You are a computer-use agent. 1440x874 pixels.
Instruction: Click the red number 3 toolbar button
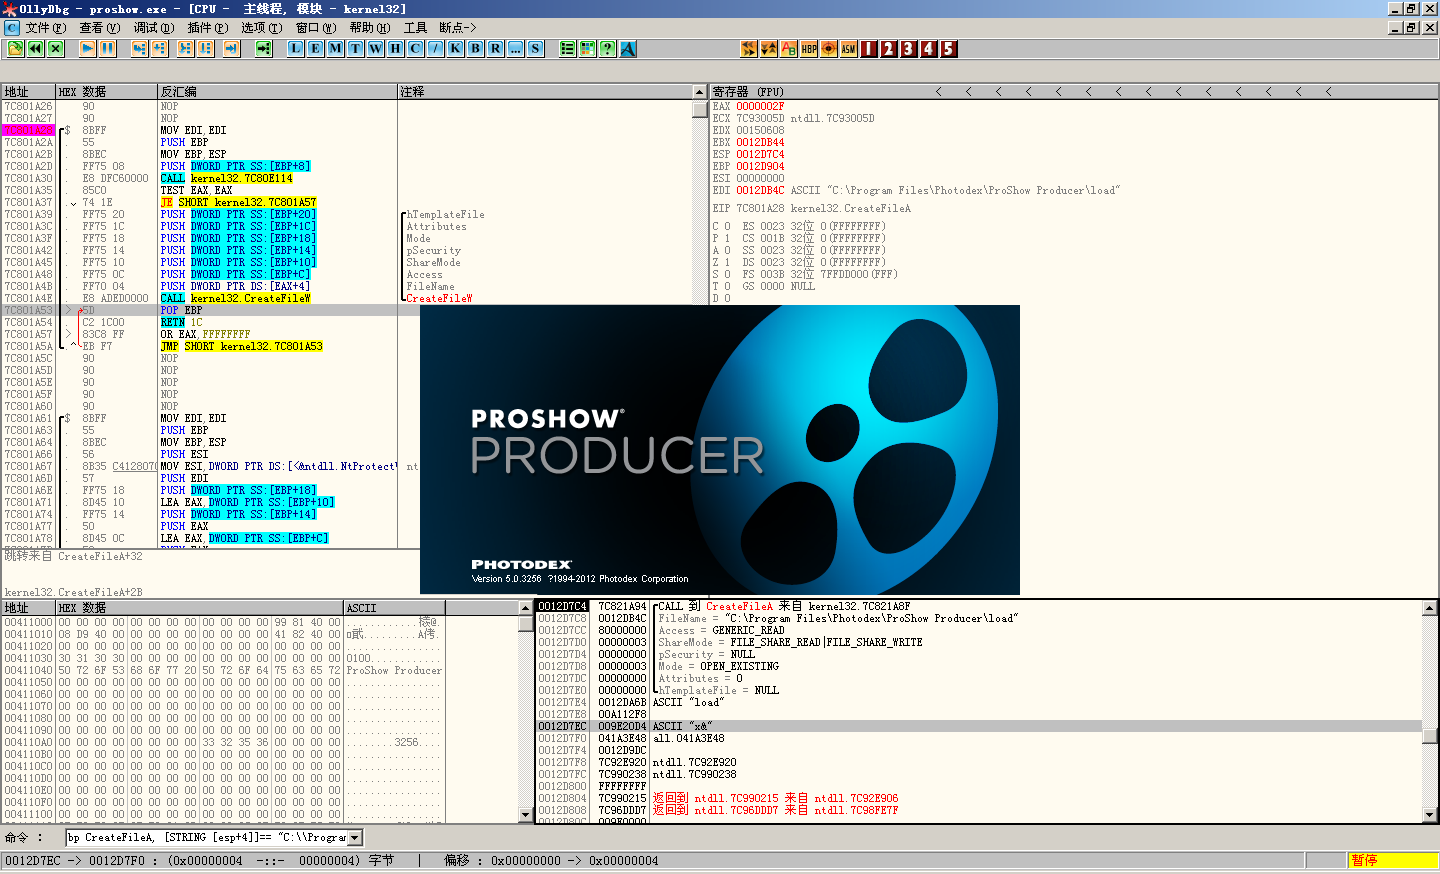click(909, 48)
